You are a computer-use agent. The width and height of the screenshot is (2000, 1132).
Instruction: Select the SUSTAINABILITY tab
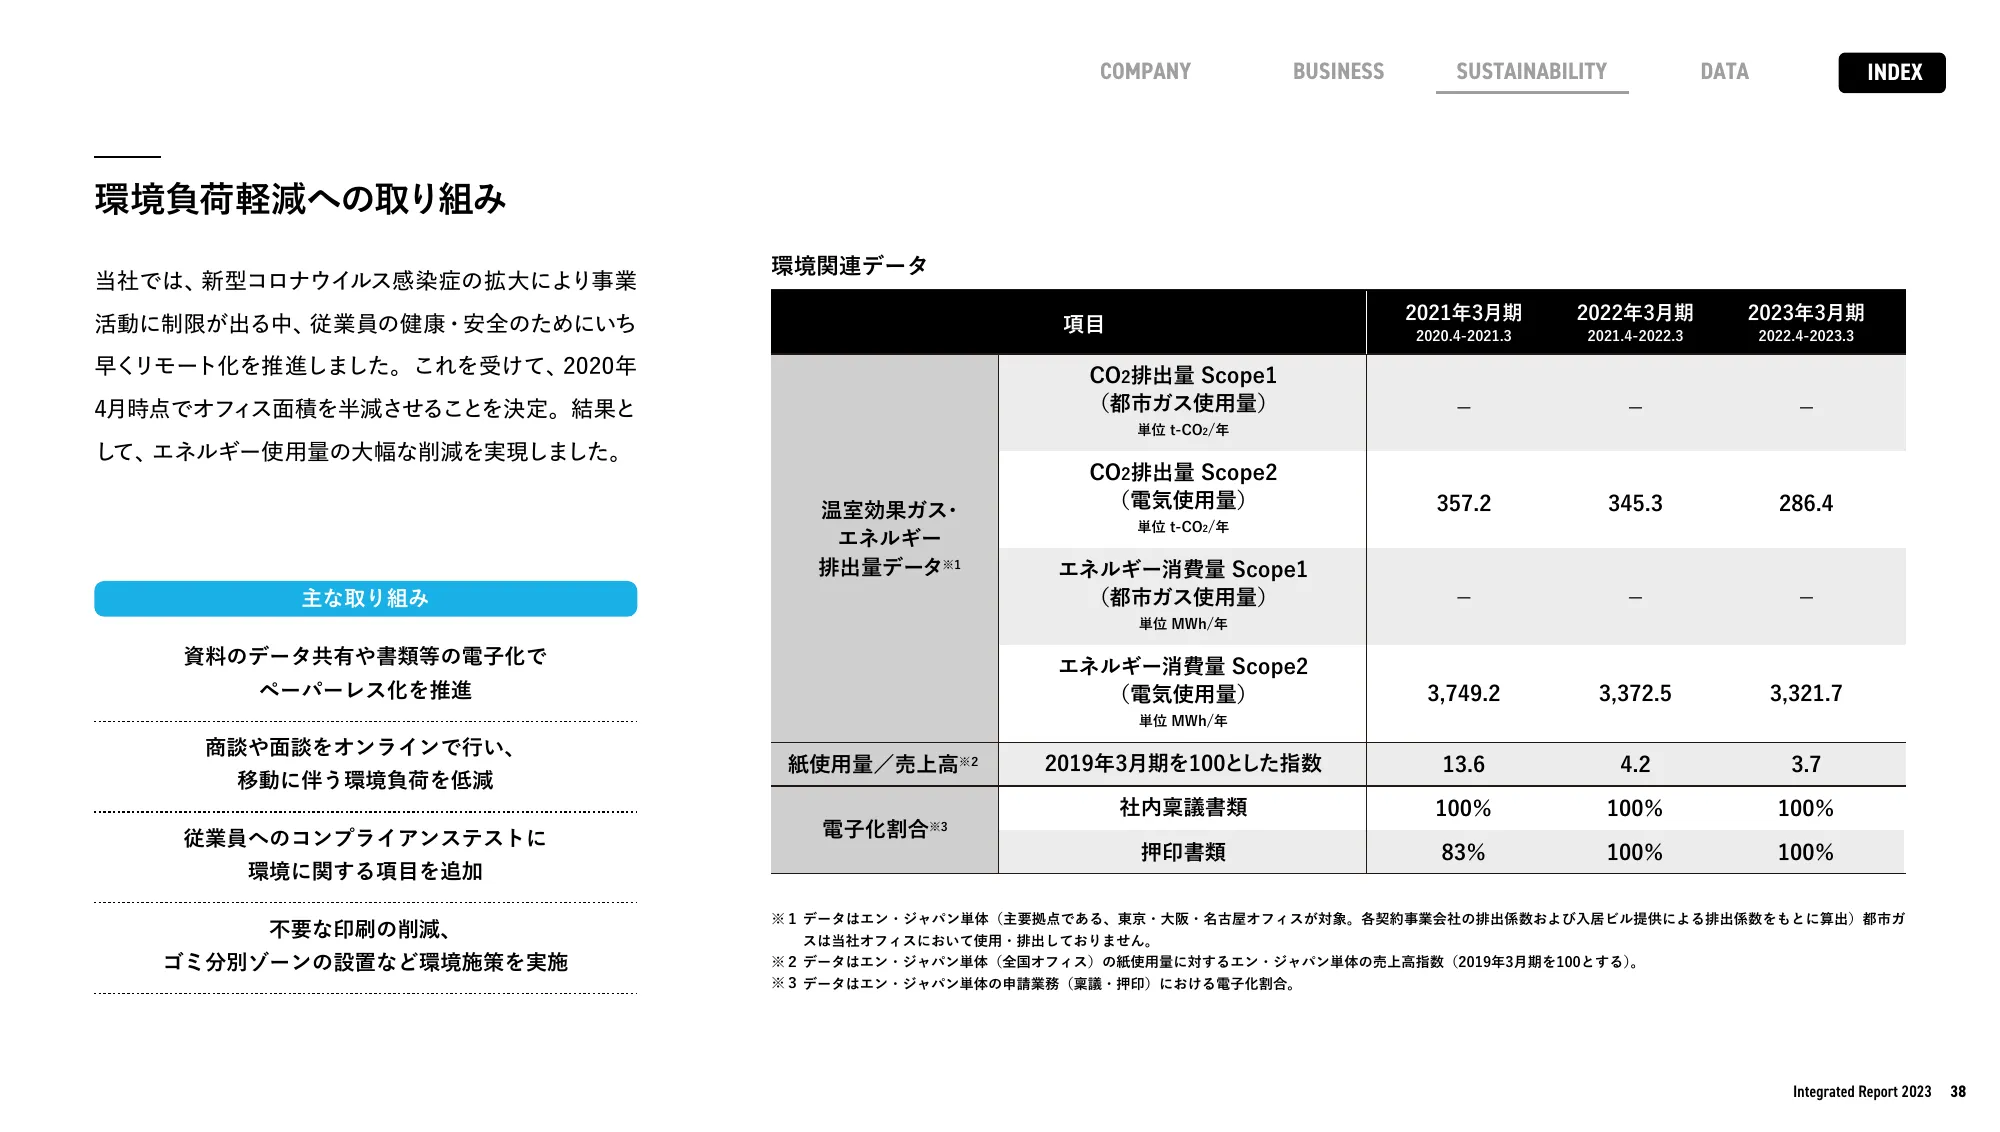click(1531, 72)
